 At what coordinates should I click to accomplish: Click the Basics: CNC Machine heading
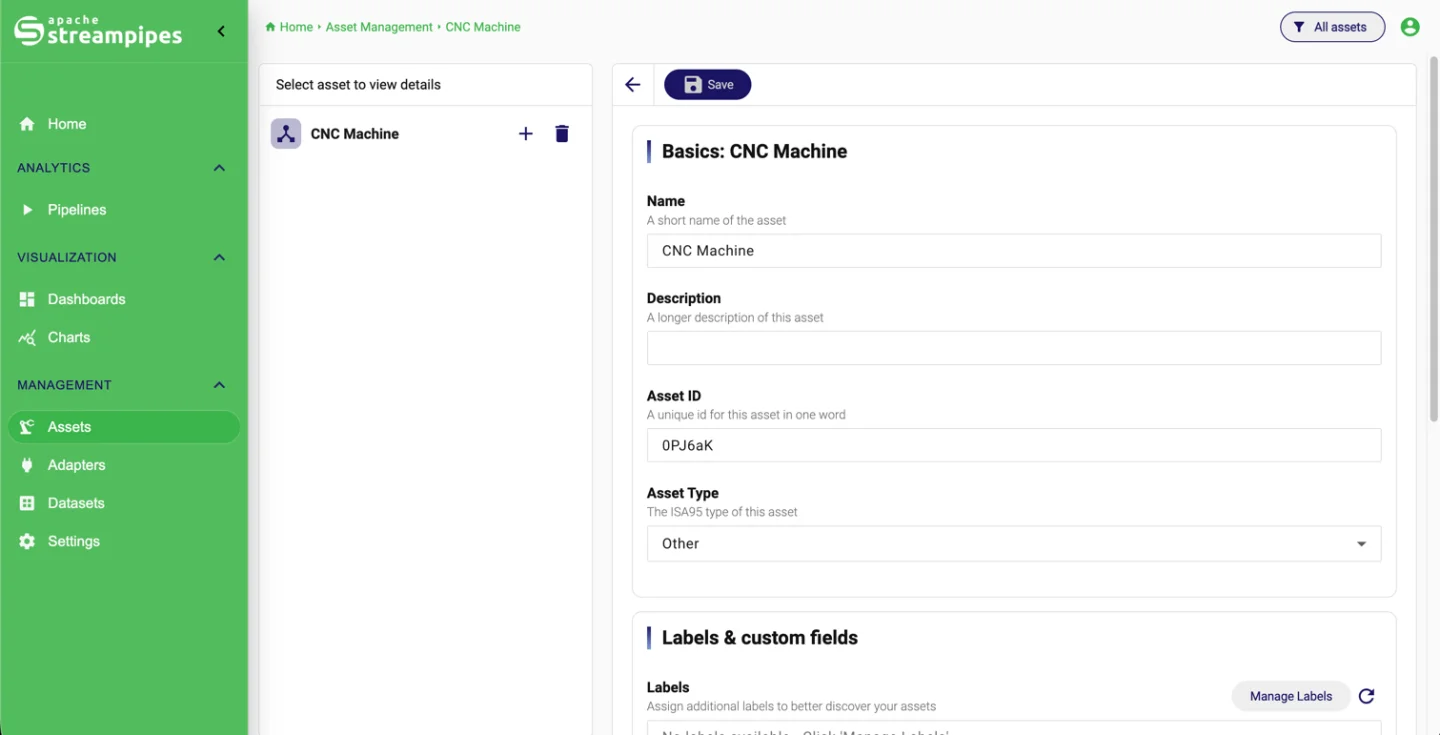754,152
